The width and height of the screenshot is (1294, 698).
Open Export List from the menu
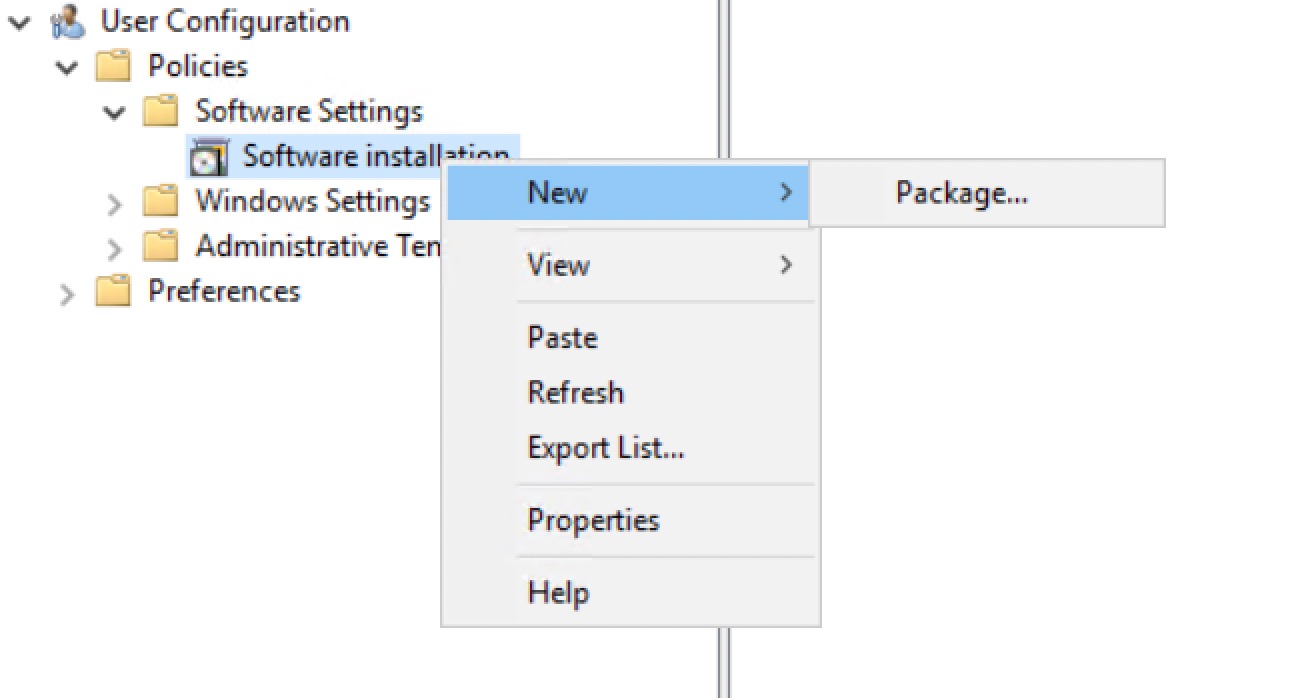[x=605, y=448]
